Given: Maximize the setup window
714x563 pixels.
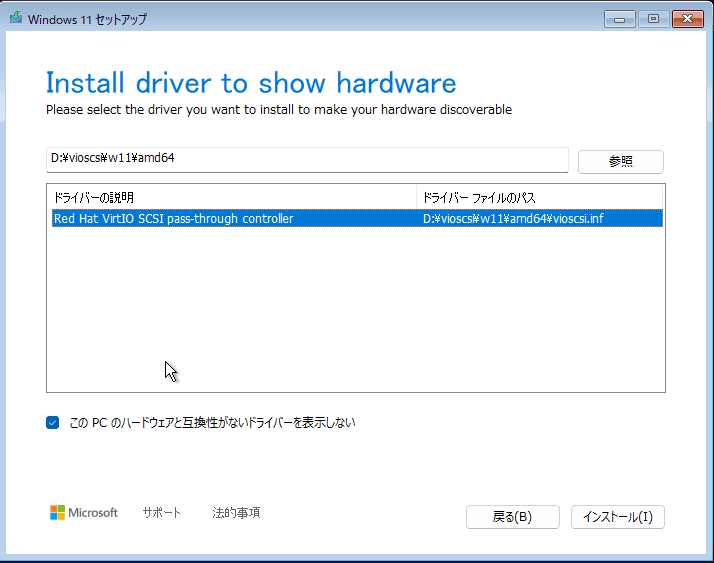Looking at the screenshot, I should [653, 19].
